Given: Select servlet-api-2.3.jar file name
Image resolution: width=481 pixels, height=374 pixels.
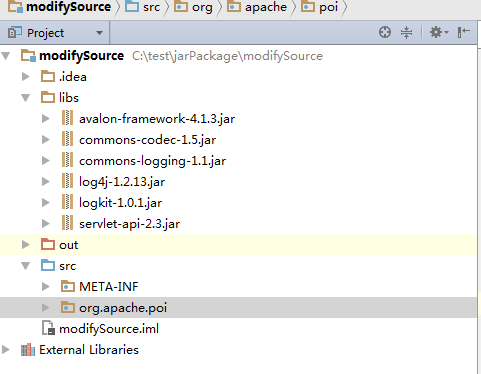Looking at the screenshot, I should click(x=129, y=224).
